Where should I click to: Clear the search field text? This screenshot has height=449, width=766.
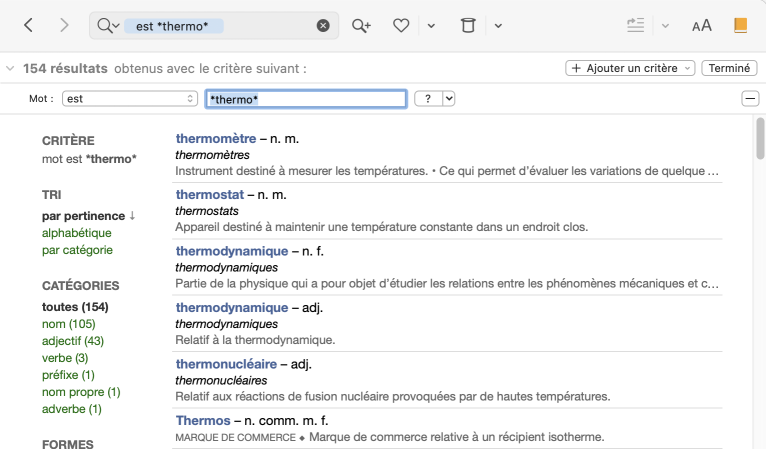coord(323,25)
